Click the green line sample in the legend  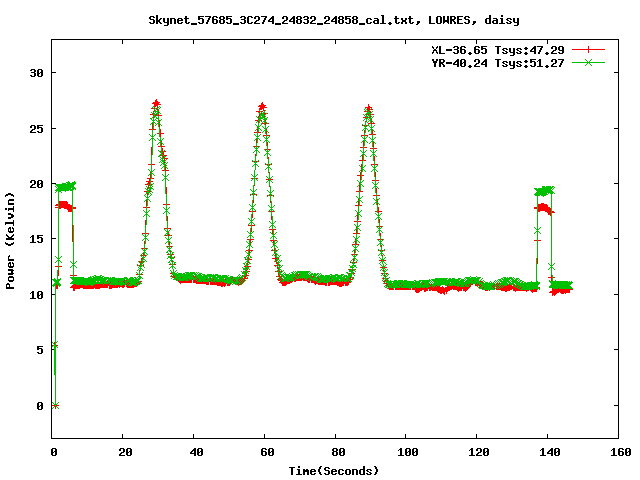point(589,62)
